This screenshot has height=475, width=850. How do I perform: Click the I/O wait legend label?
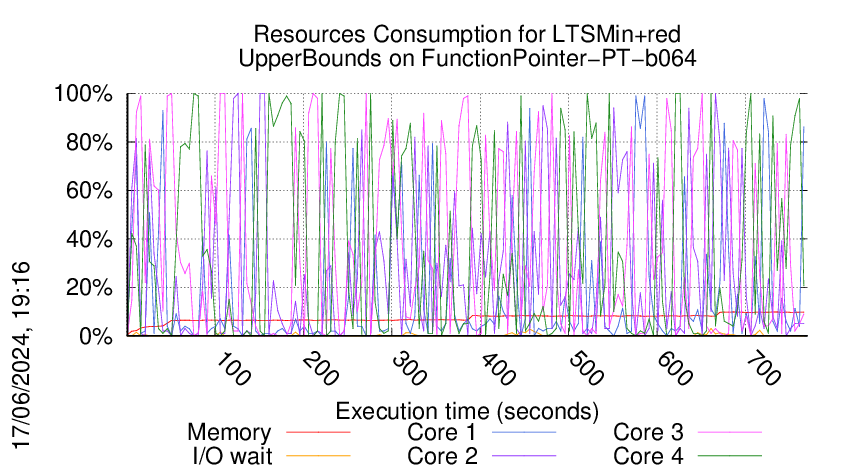(233, 457)
